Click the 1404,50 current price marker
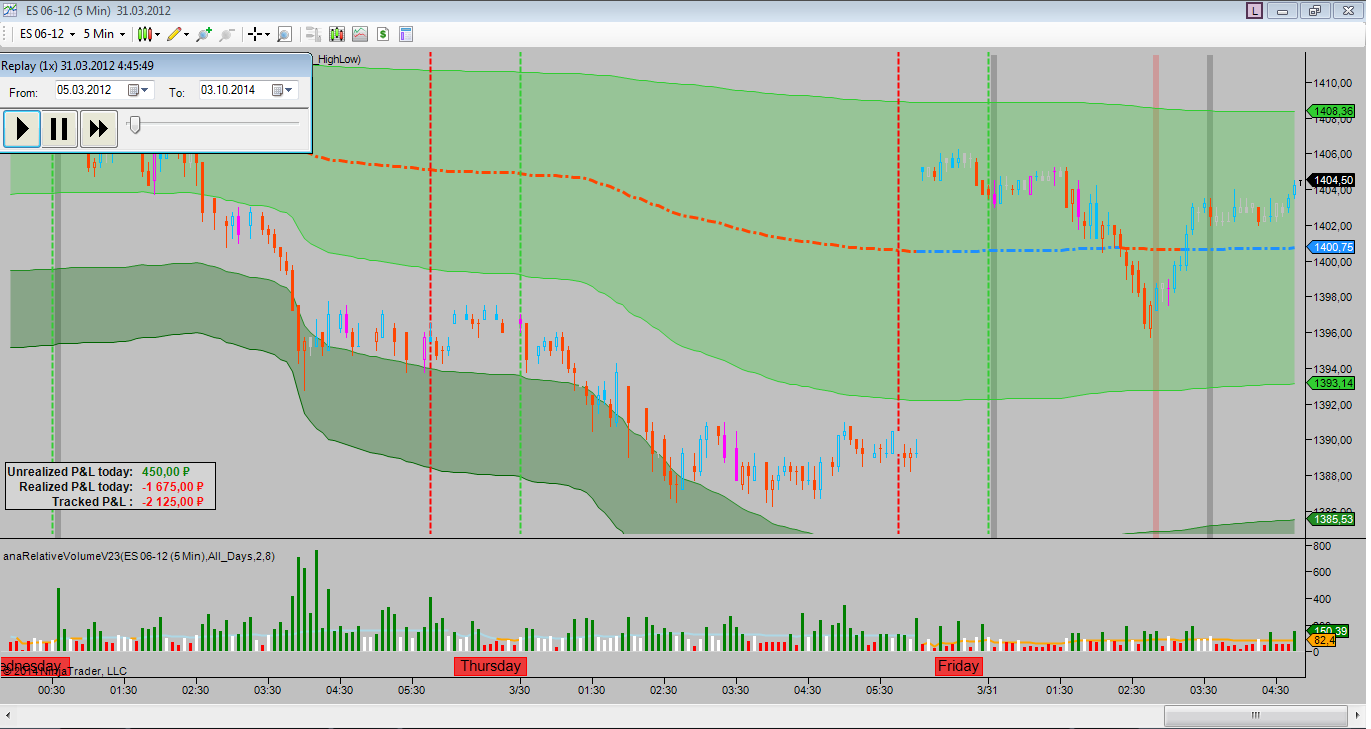Viewport: 1371px width, 729px height. pos(1333,180)
